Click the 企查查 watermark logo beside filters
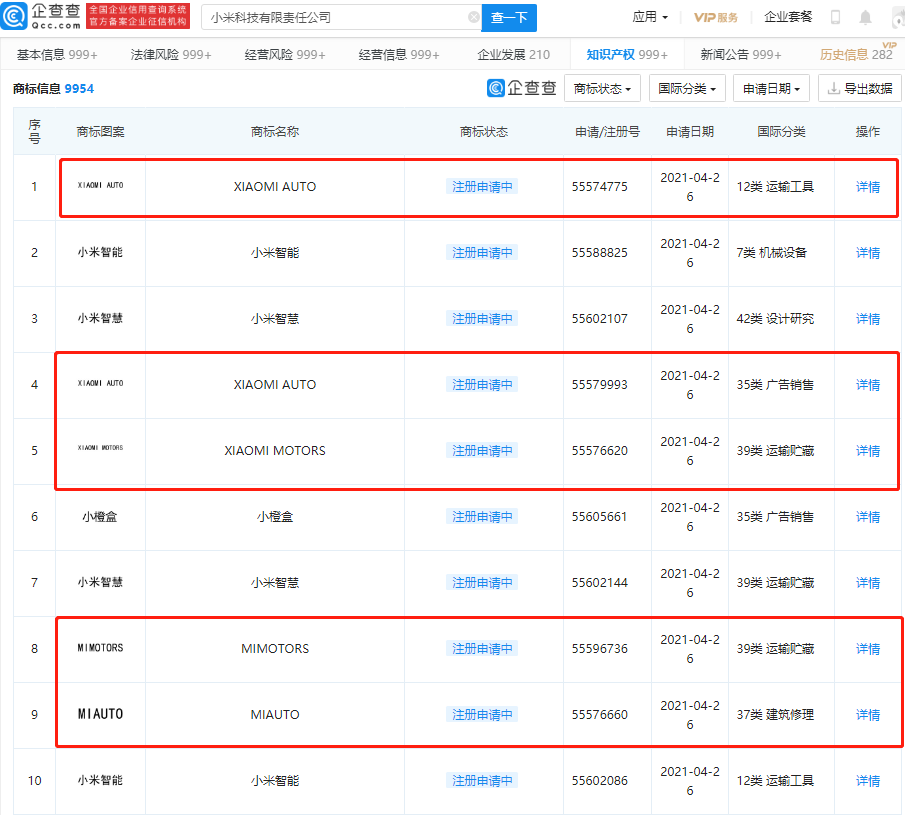Screen dimensions: 905x815 pos(522,88)
